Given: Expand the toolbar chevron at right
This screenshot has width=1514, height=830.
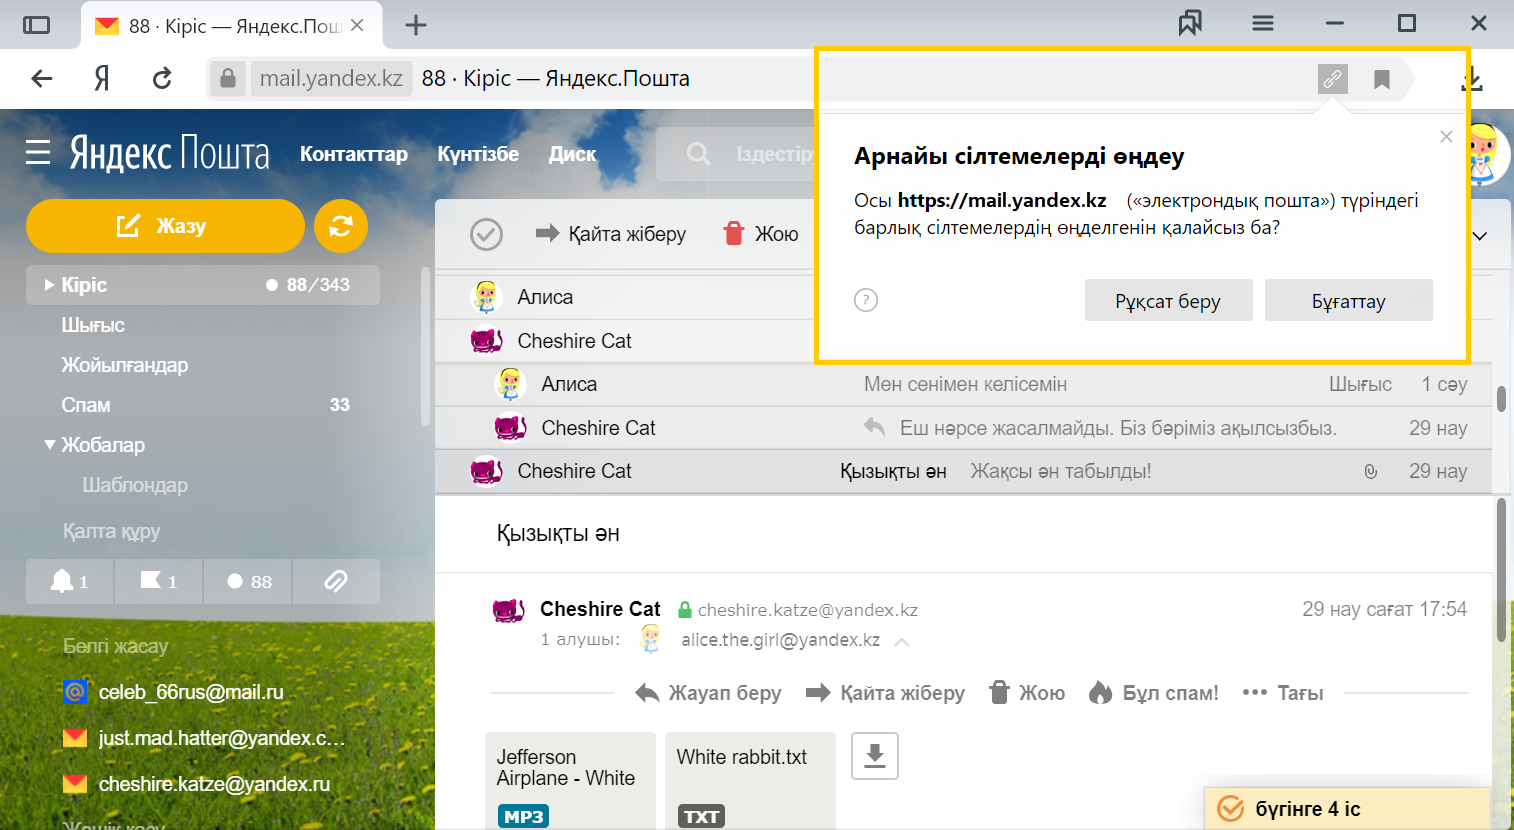Looking at the screenshot, I should [1480, 236].
